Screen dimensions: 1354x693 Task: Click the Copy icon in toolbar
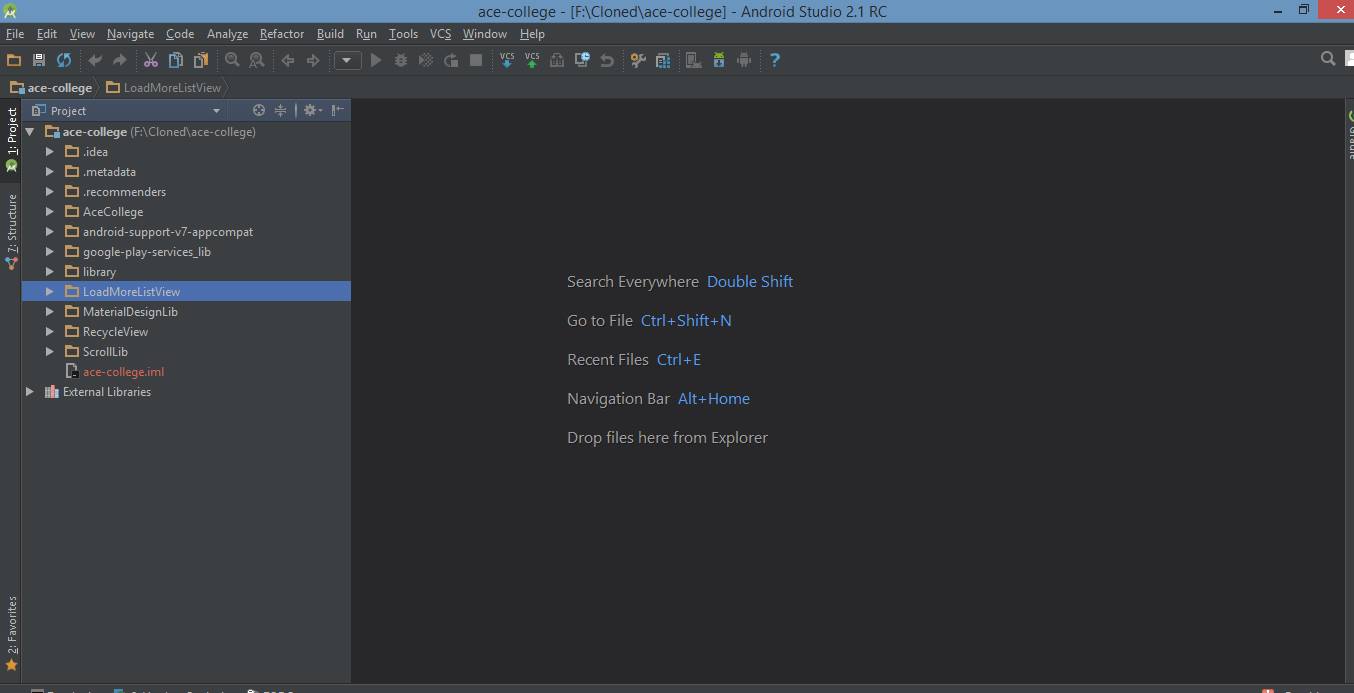click(176, 60)
